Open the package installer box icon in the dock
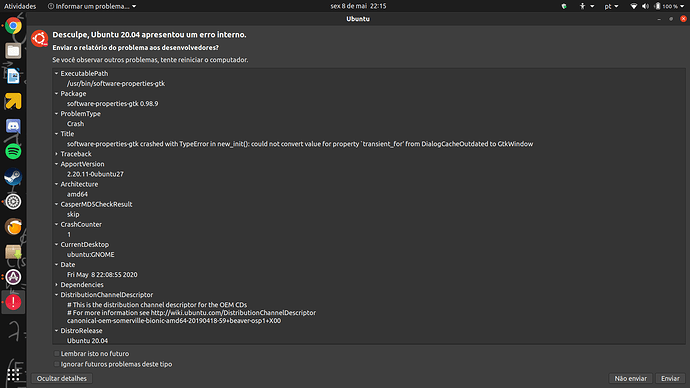 13,252
